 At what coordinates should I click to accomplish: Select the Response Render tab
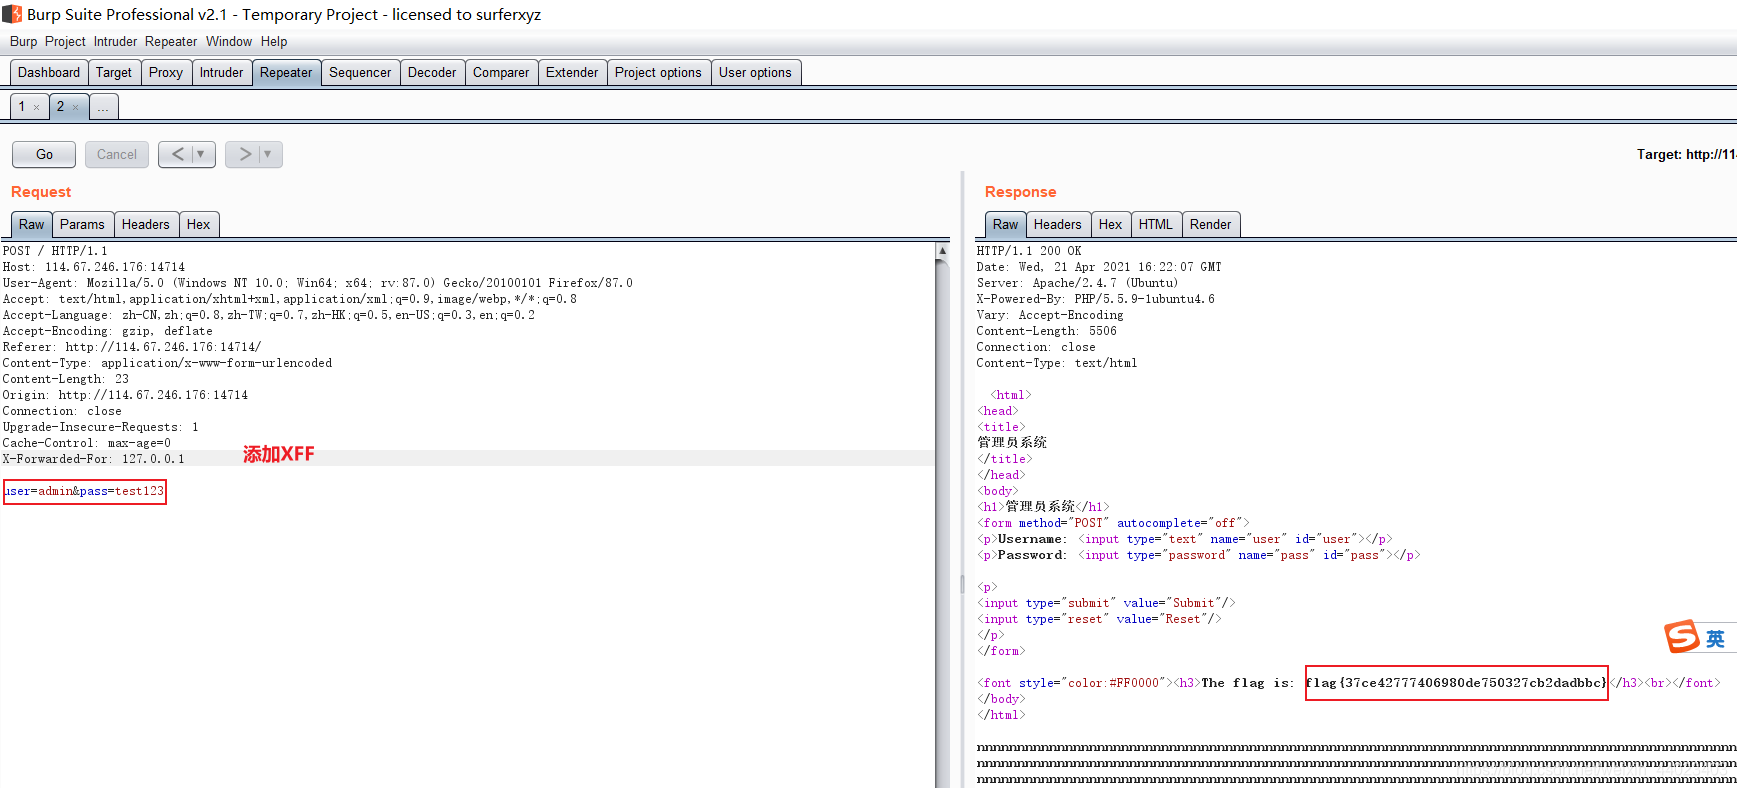tap(1210, 224)
